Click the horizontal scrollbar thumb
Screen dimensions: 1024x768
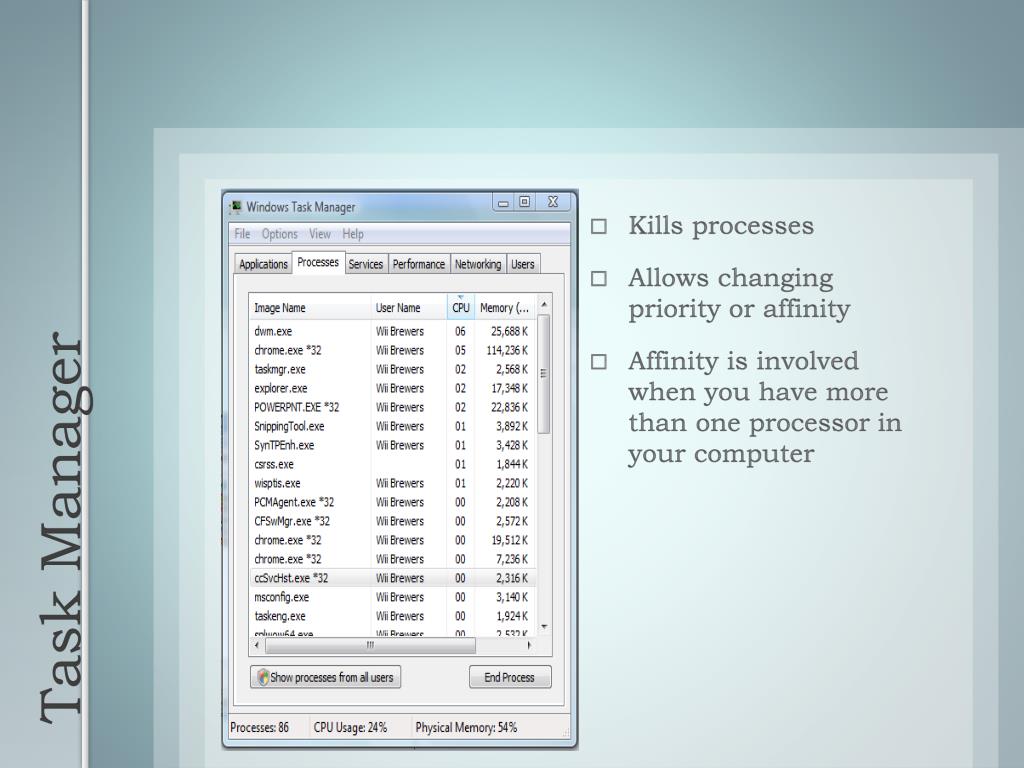[370, 645]
